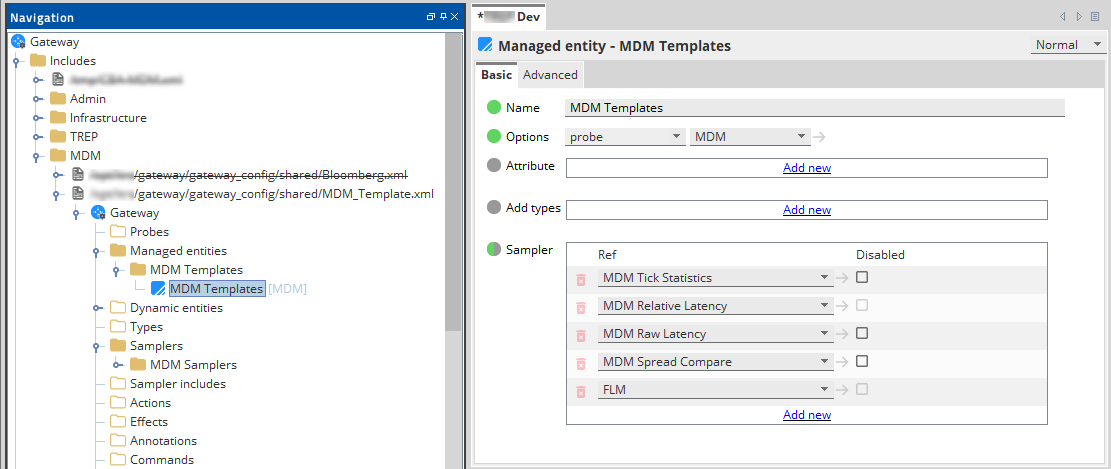Click Add new link in Attribute field
The height and width of the screenshot is (469, 1111).
pyautogui.click(x=806, y=168)
